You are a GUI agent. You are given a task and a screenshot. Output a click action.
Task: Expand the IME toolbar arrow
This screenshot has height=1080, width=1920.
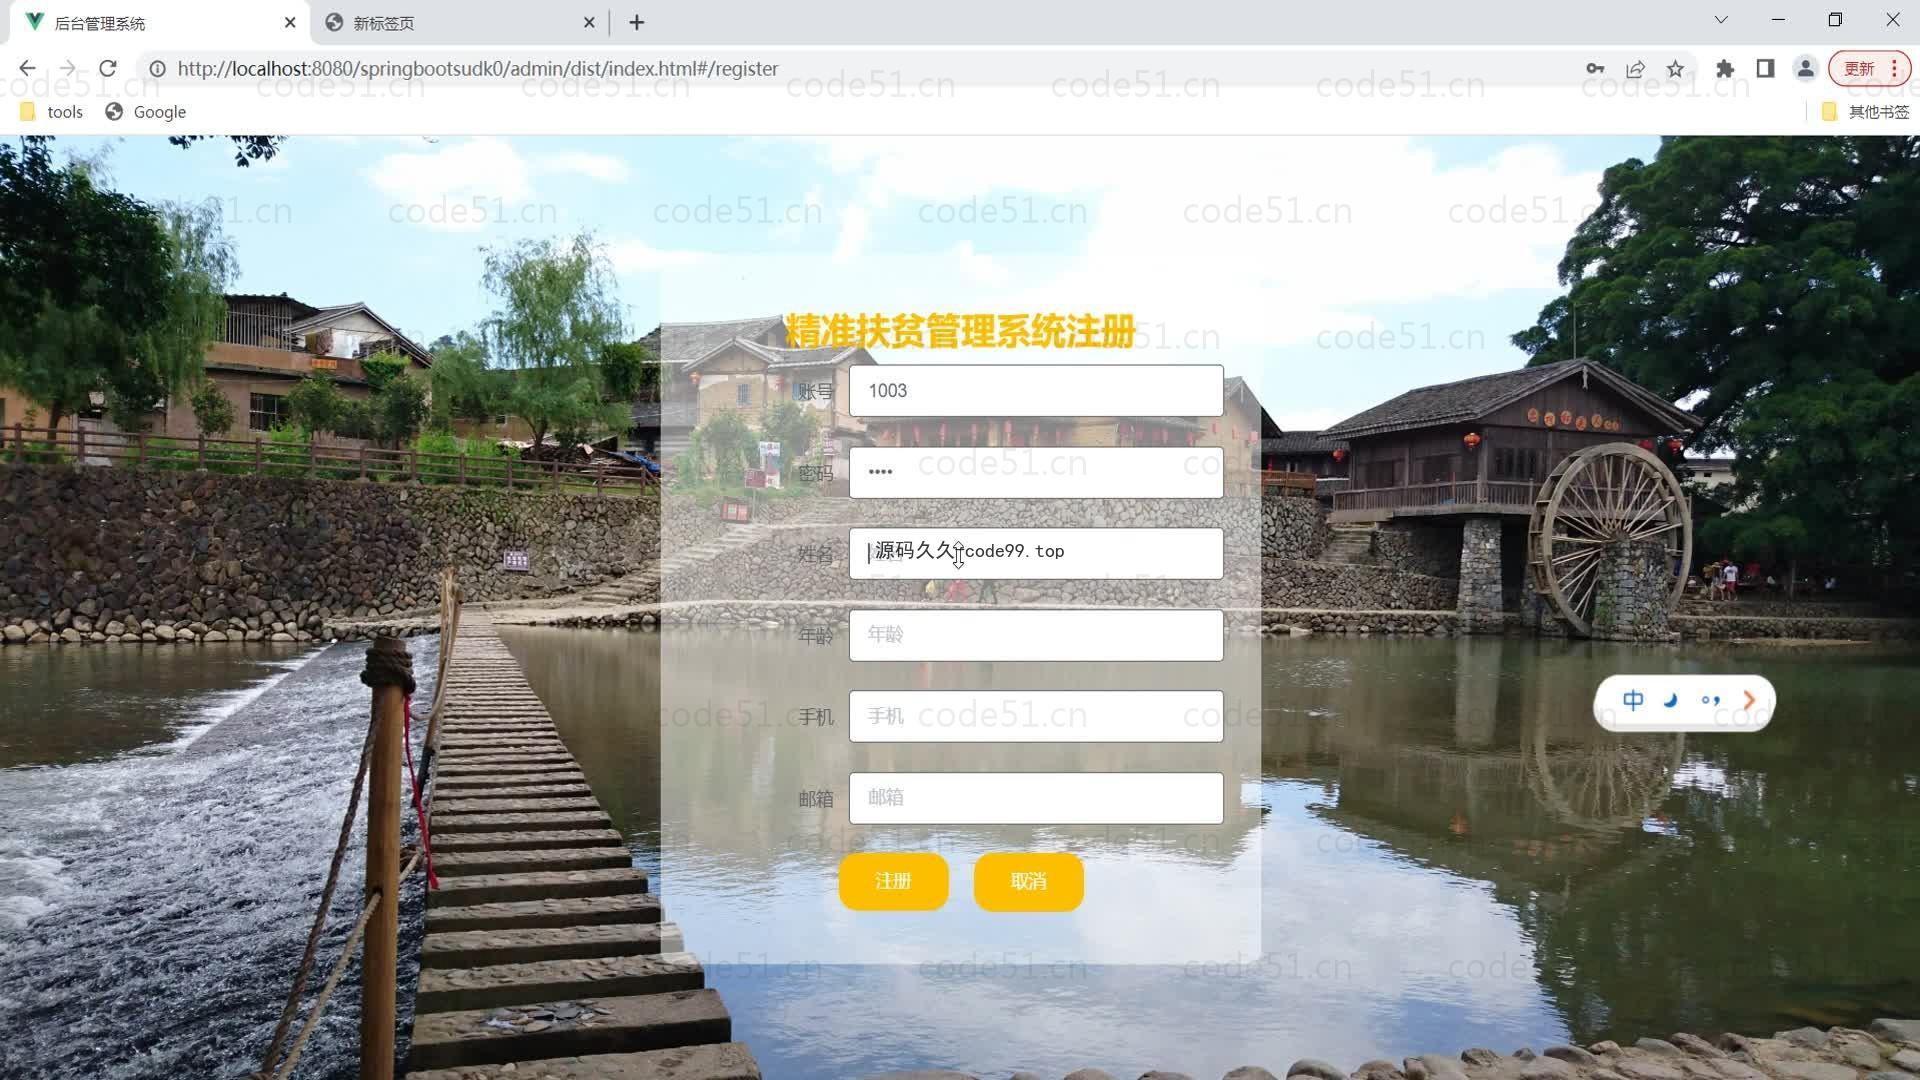pos(1749,701)
